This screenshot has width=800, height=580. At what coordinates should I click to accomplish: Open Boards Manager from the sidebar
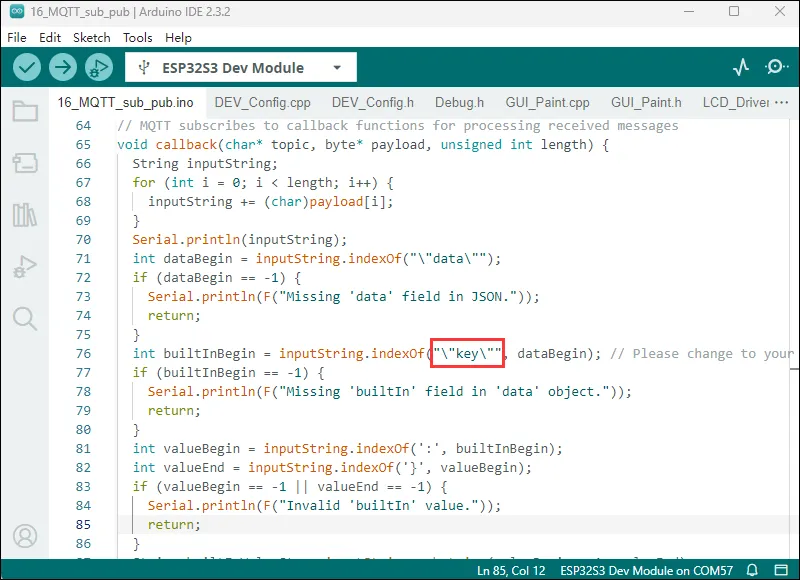click(x=25, y=163)
